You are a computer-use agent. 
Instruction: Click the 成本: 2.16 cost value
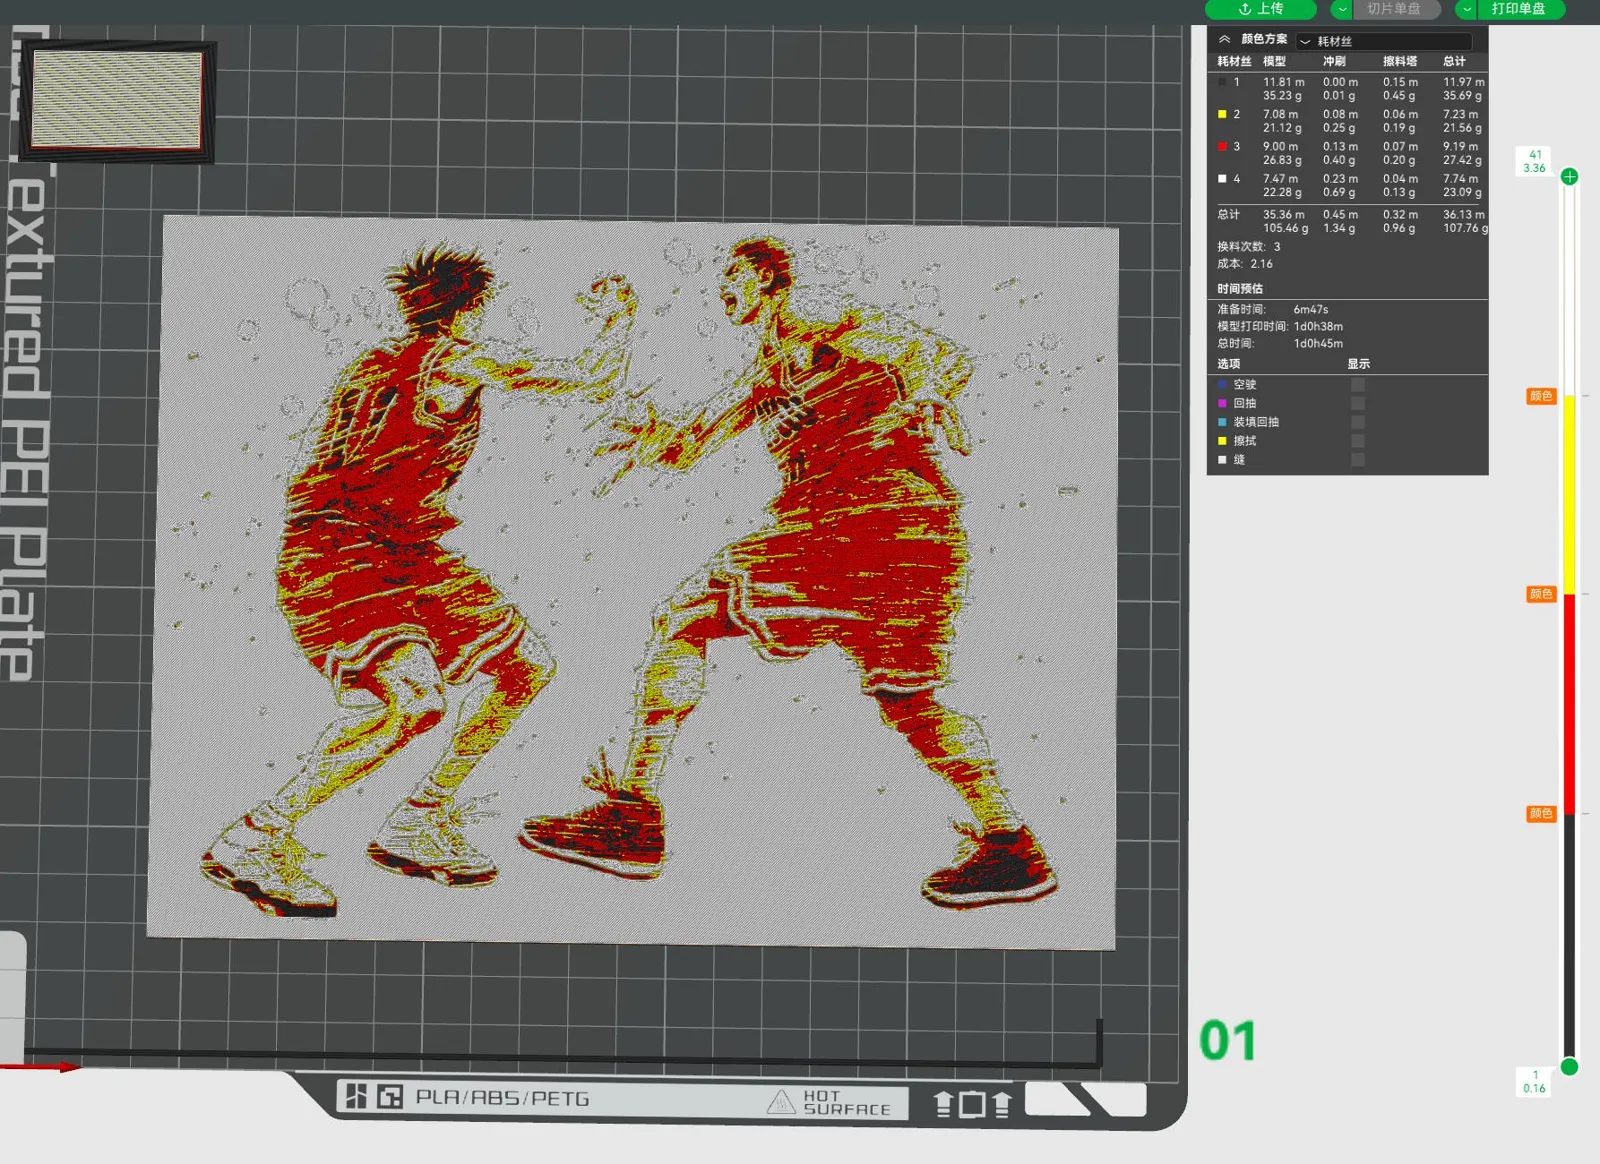tap(1261, 264)
